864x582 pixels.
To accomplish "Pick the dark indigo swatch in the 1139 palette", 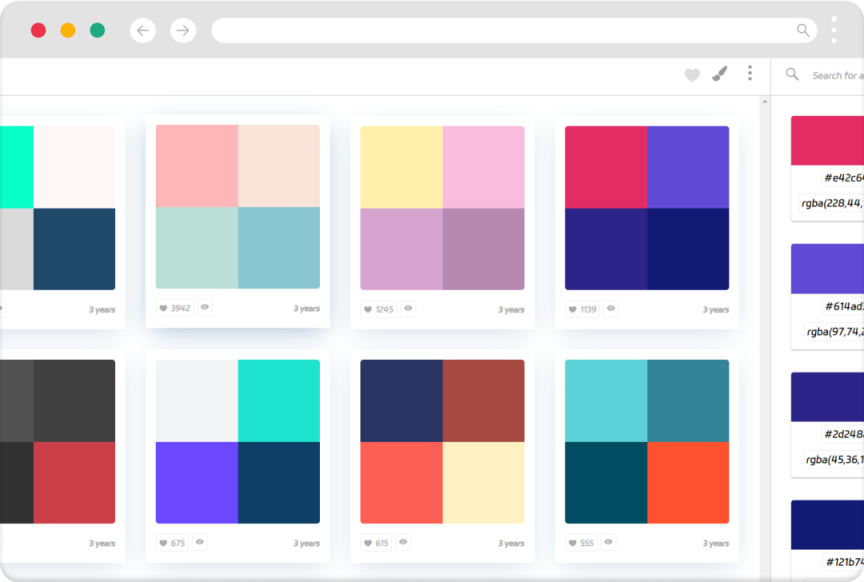I will [x=606, y=249].
